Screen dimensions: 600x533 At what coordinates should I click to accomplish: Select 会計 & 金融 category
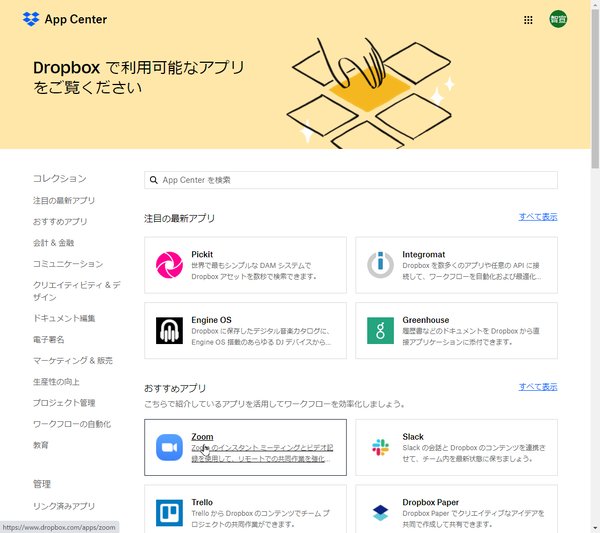click(x=54, y=243)
